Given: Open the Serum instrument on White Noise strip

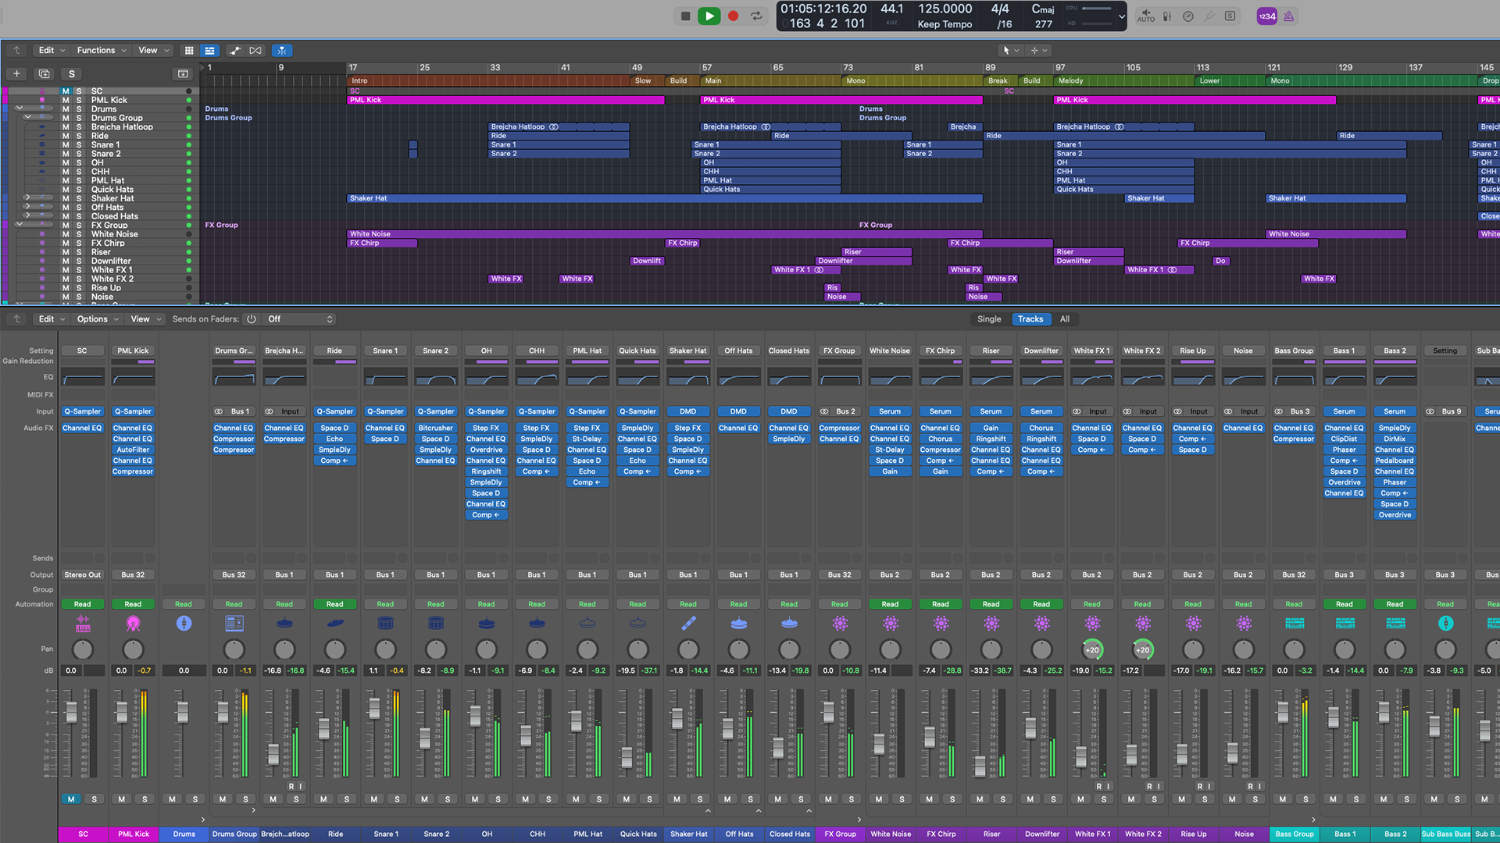Looking at the screenshot, I should click(890, 411).
